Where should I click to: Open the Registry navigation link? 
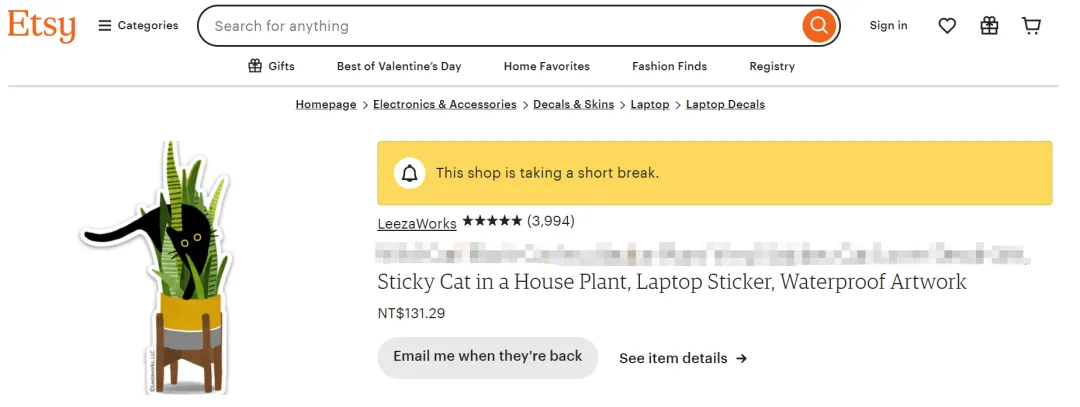coord(772,66)
